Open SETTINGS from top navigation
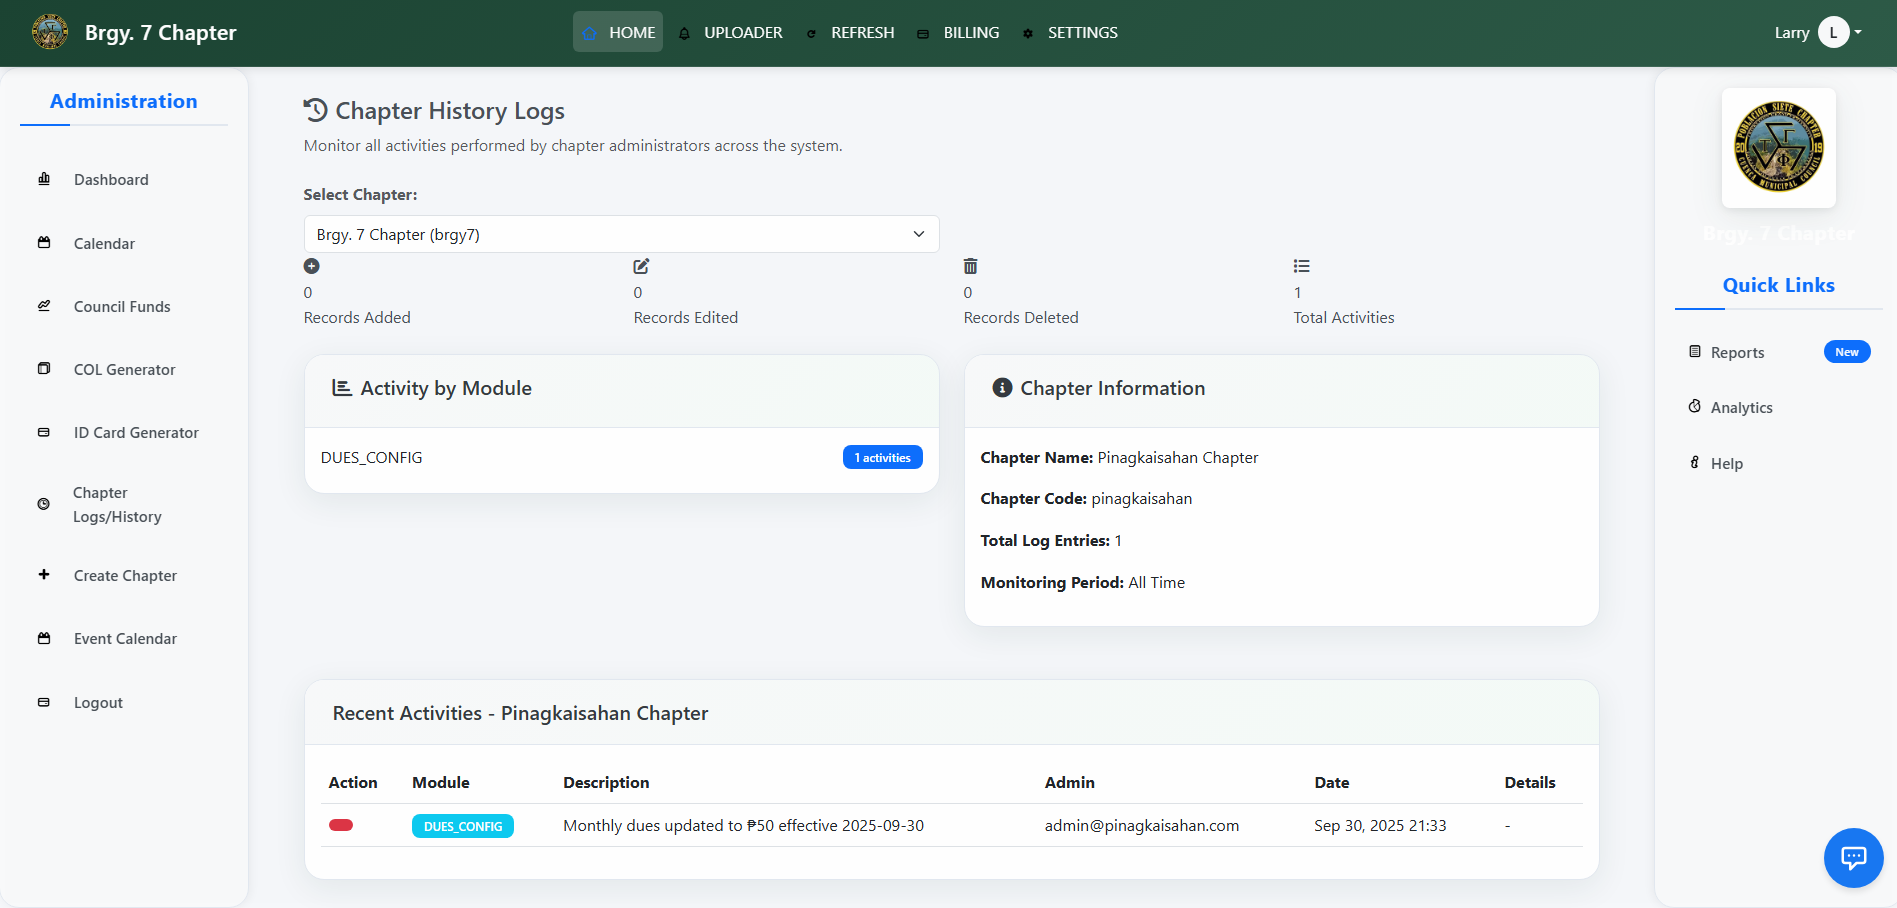Screen dimensions: 1897x908 [x=1070, y=32]
